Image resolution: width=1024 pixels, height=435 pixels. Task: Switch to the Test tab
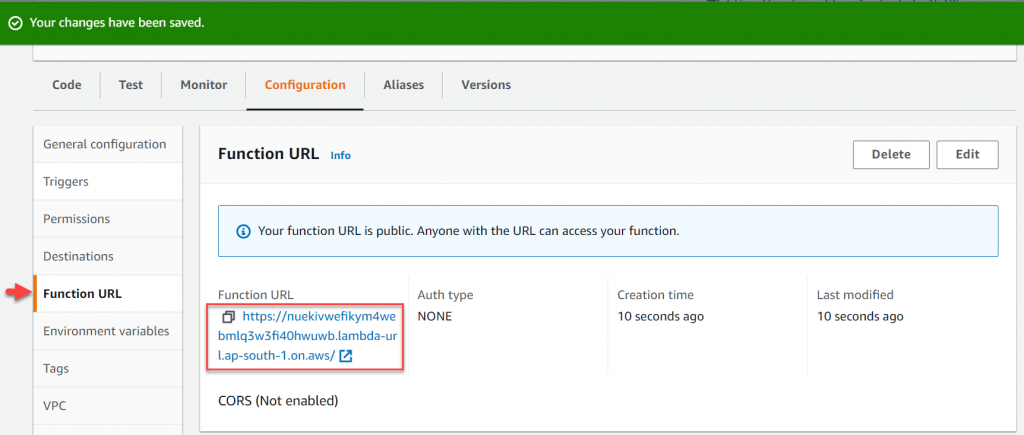click(131, 85)
